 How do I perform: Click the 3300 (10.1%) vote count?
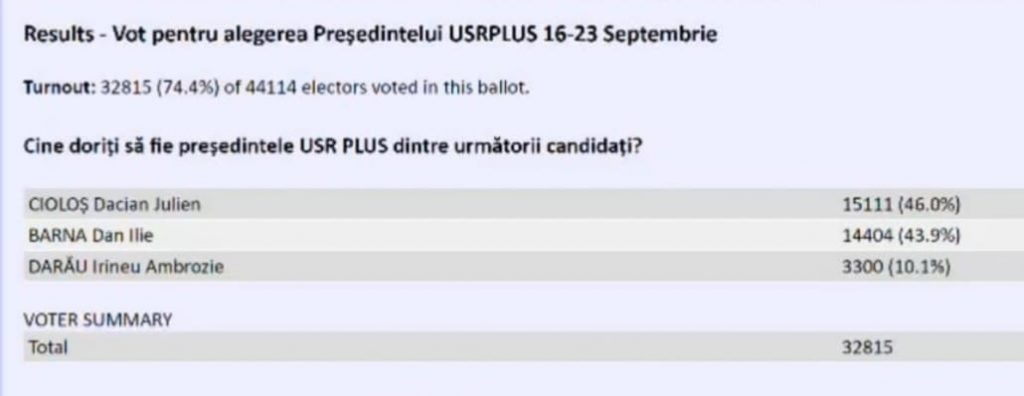(x=896, y=267)
